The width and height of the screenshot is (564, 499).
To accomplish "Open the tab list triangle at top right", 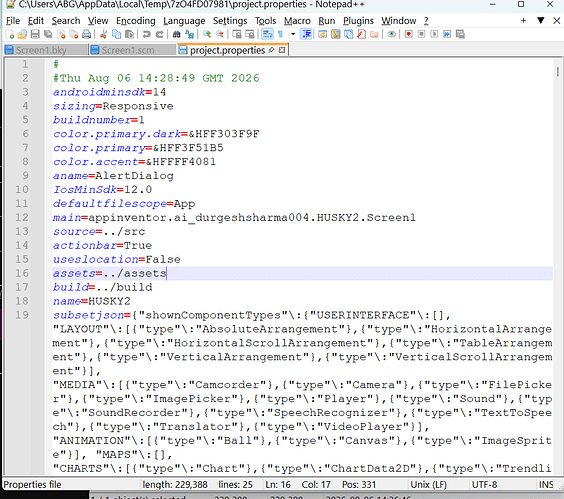I will tap(540, 21).
